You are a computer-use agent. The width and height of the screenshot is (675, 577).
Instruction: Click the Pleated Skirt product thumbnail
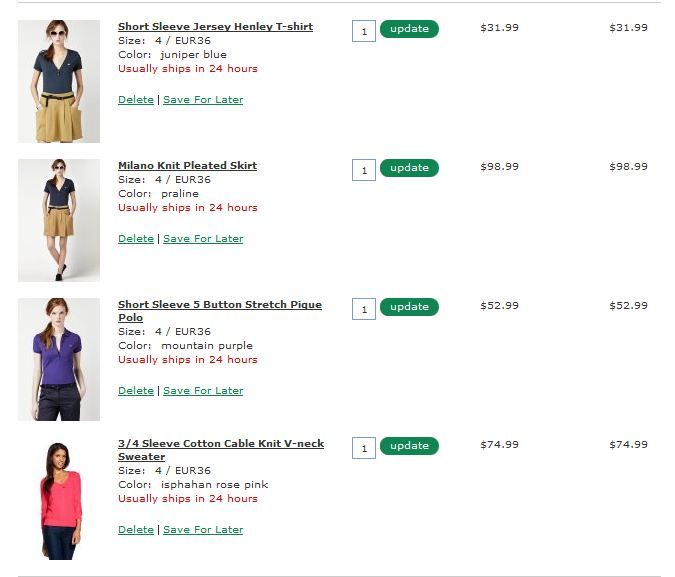(59, 220)
